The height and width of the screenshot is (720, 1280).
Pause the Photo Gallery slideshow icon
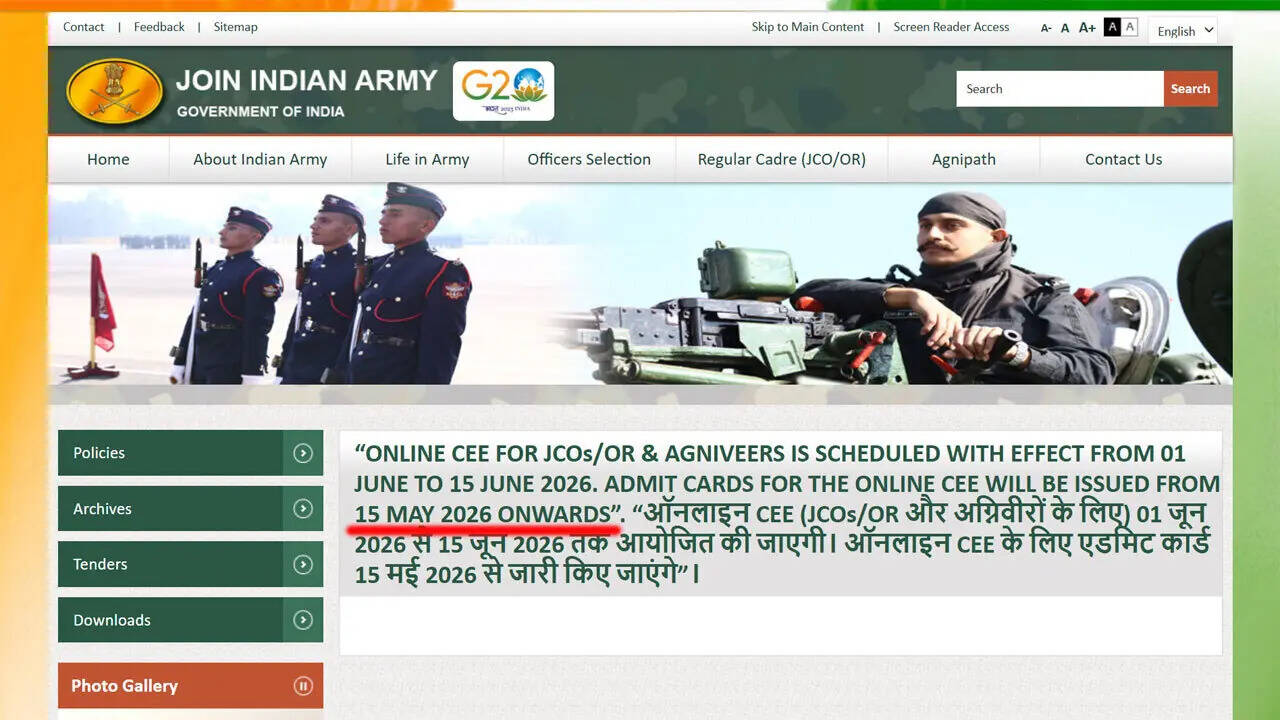[x=303, y=686]
